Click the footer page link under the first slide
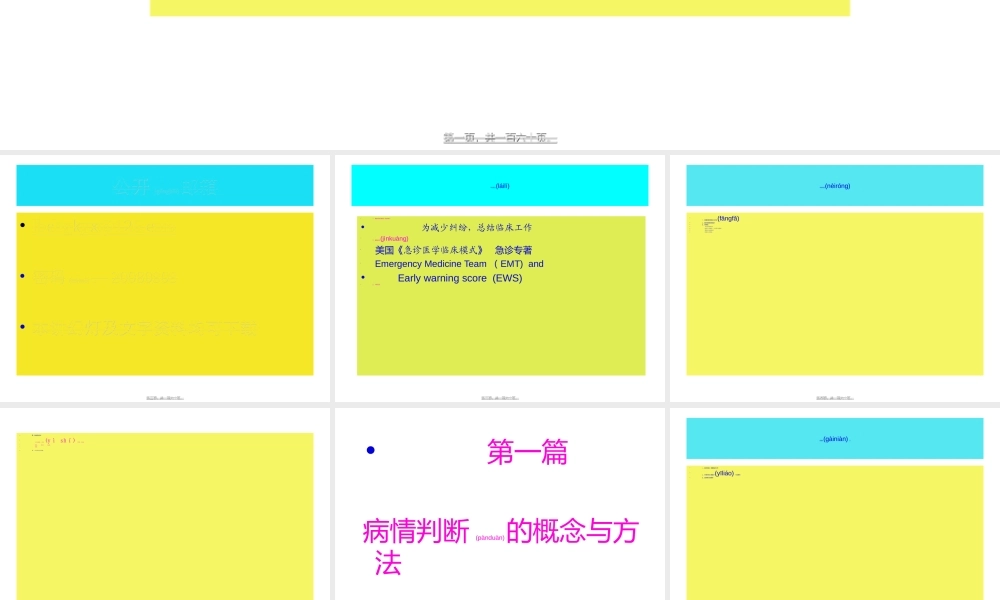Viewport: 1000px width, 600px height. 164,396
